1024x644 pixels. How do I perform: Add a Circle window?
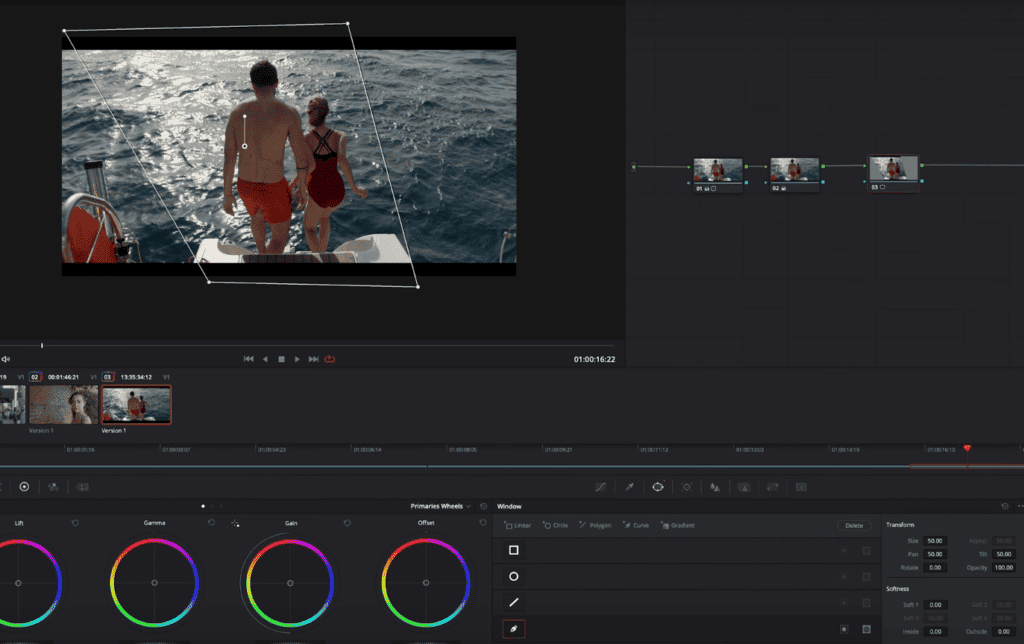click(x=556, y=526)
